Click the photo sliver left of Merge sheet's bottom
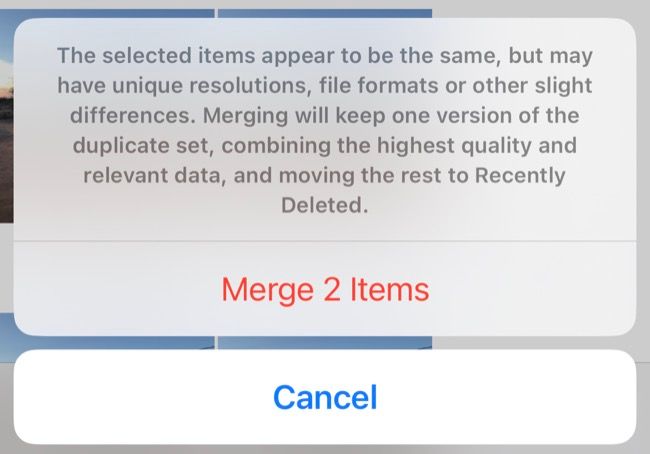The height and width of the screenshot is (454, 650). pos(6,325)
